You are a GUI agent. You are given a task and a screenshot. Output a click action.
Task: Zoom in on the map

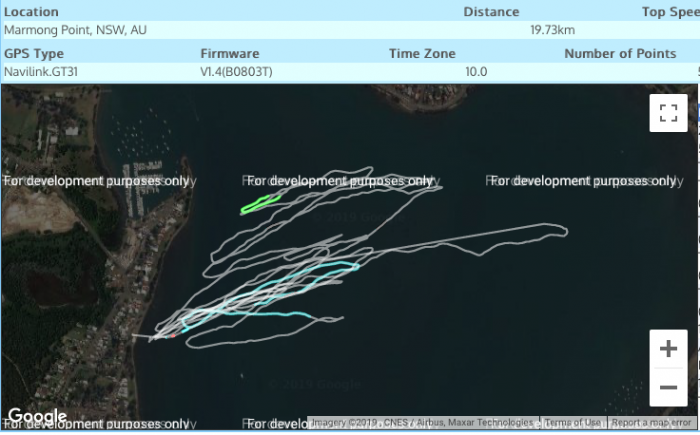pyautogui.click(x=668, y=349)
